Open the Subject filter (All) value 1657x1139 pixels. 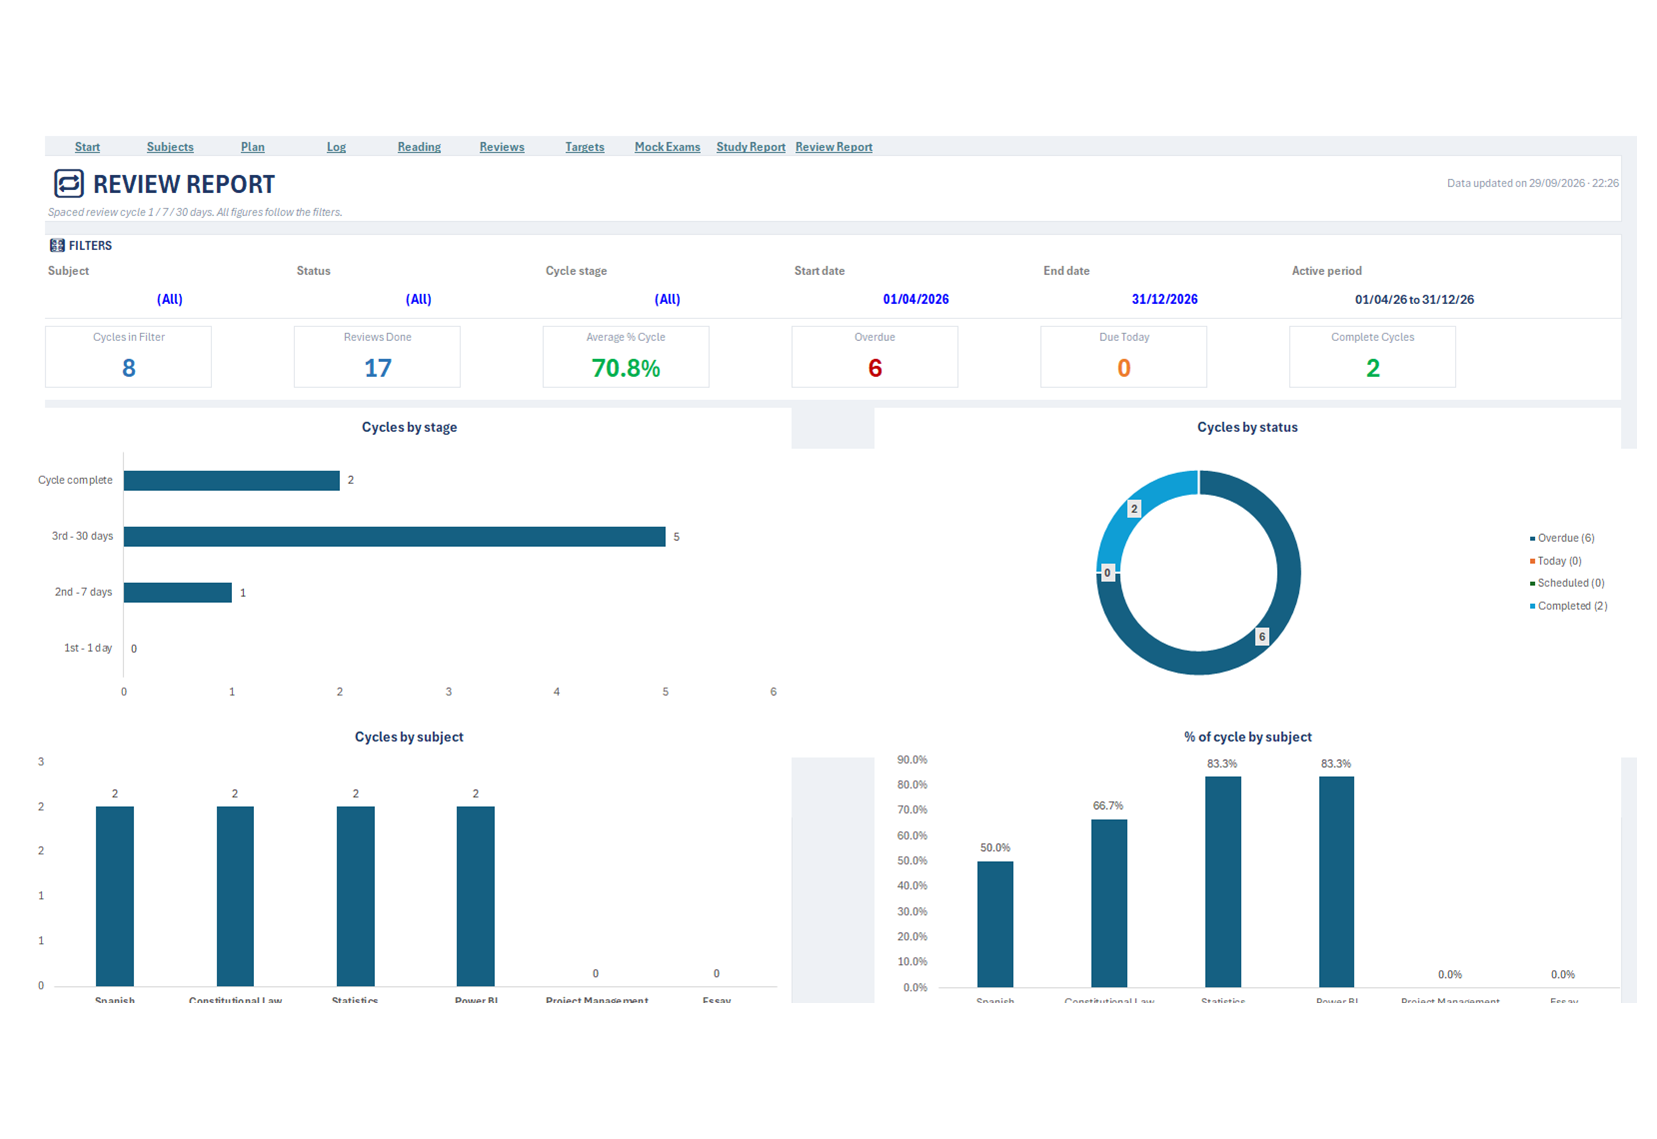pyautogui.click(x=170, y=299)
